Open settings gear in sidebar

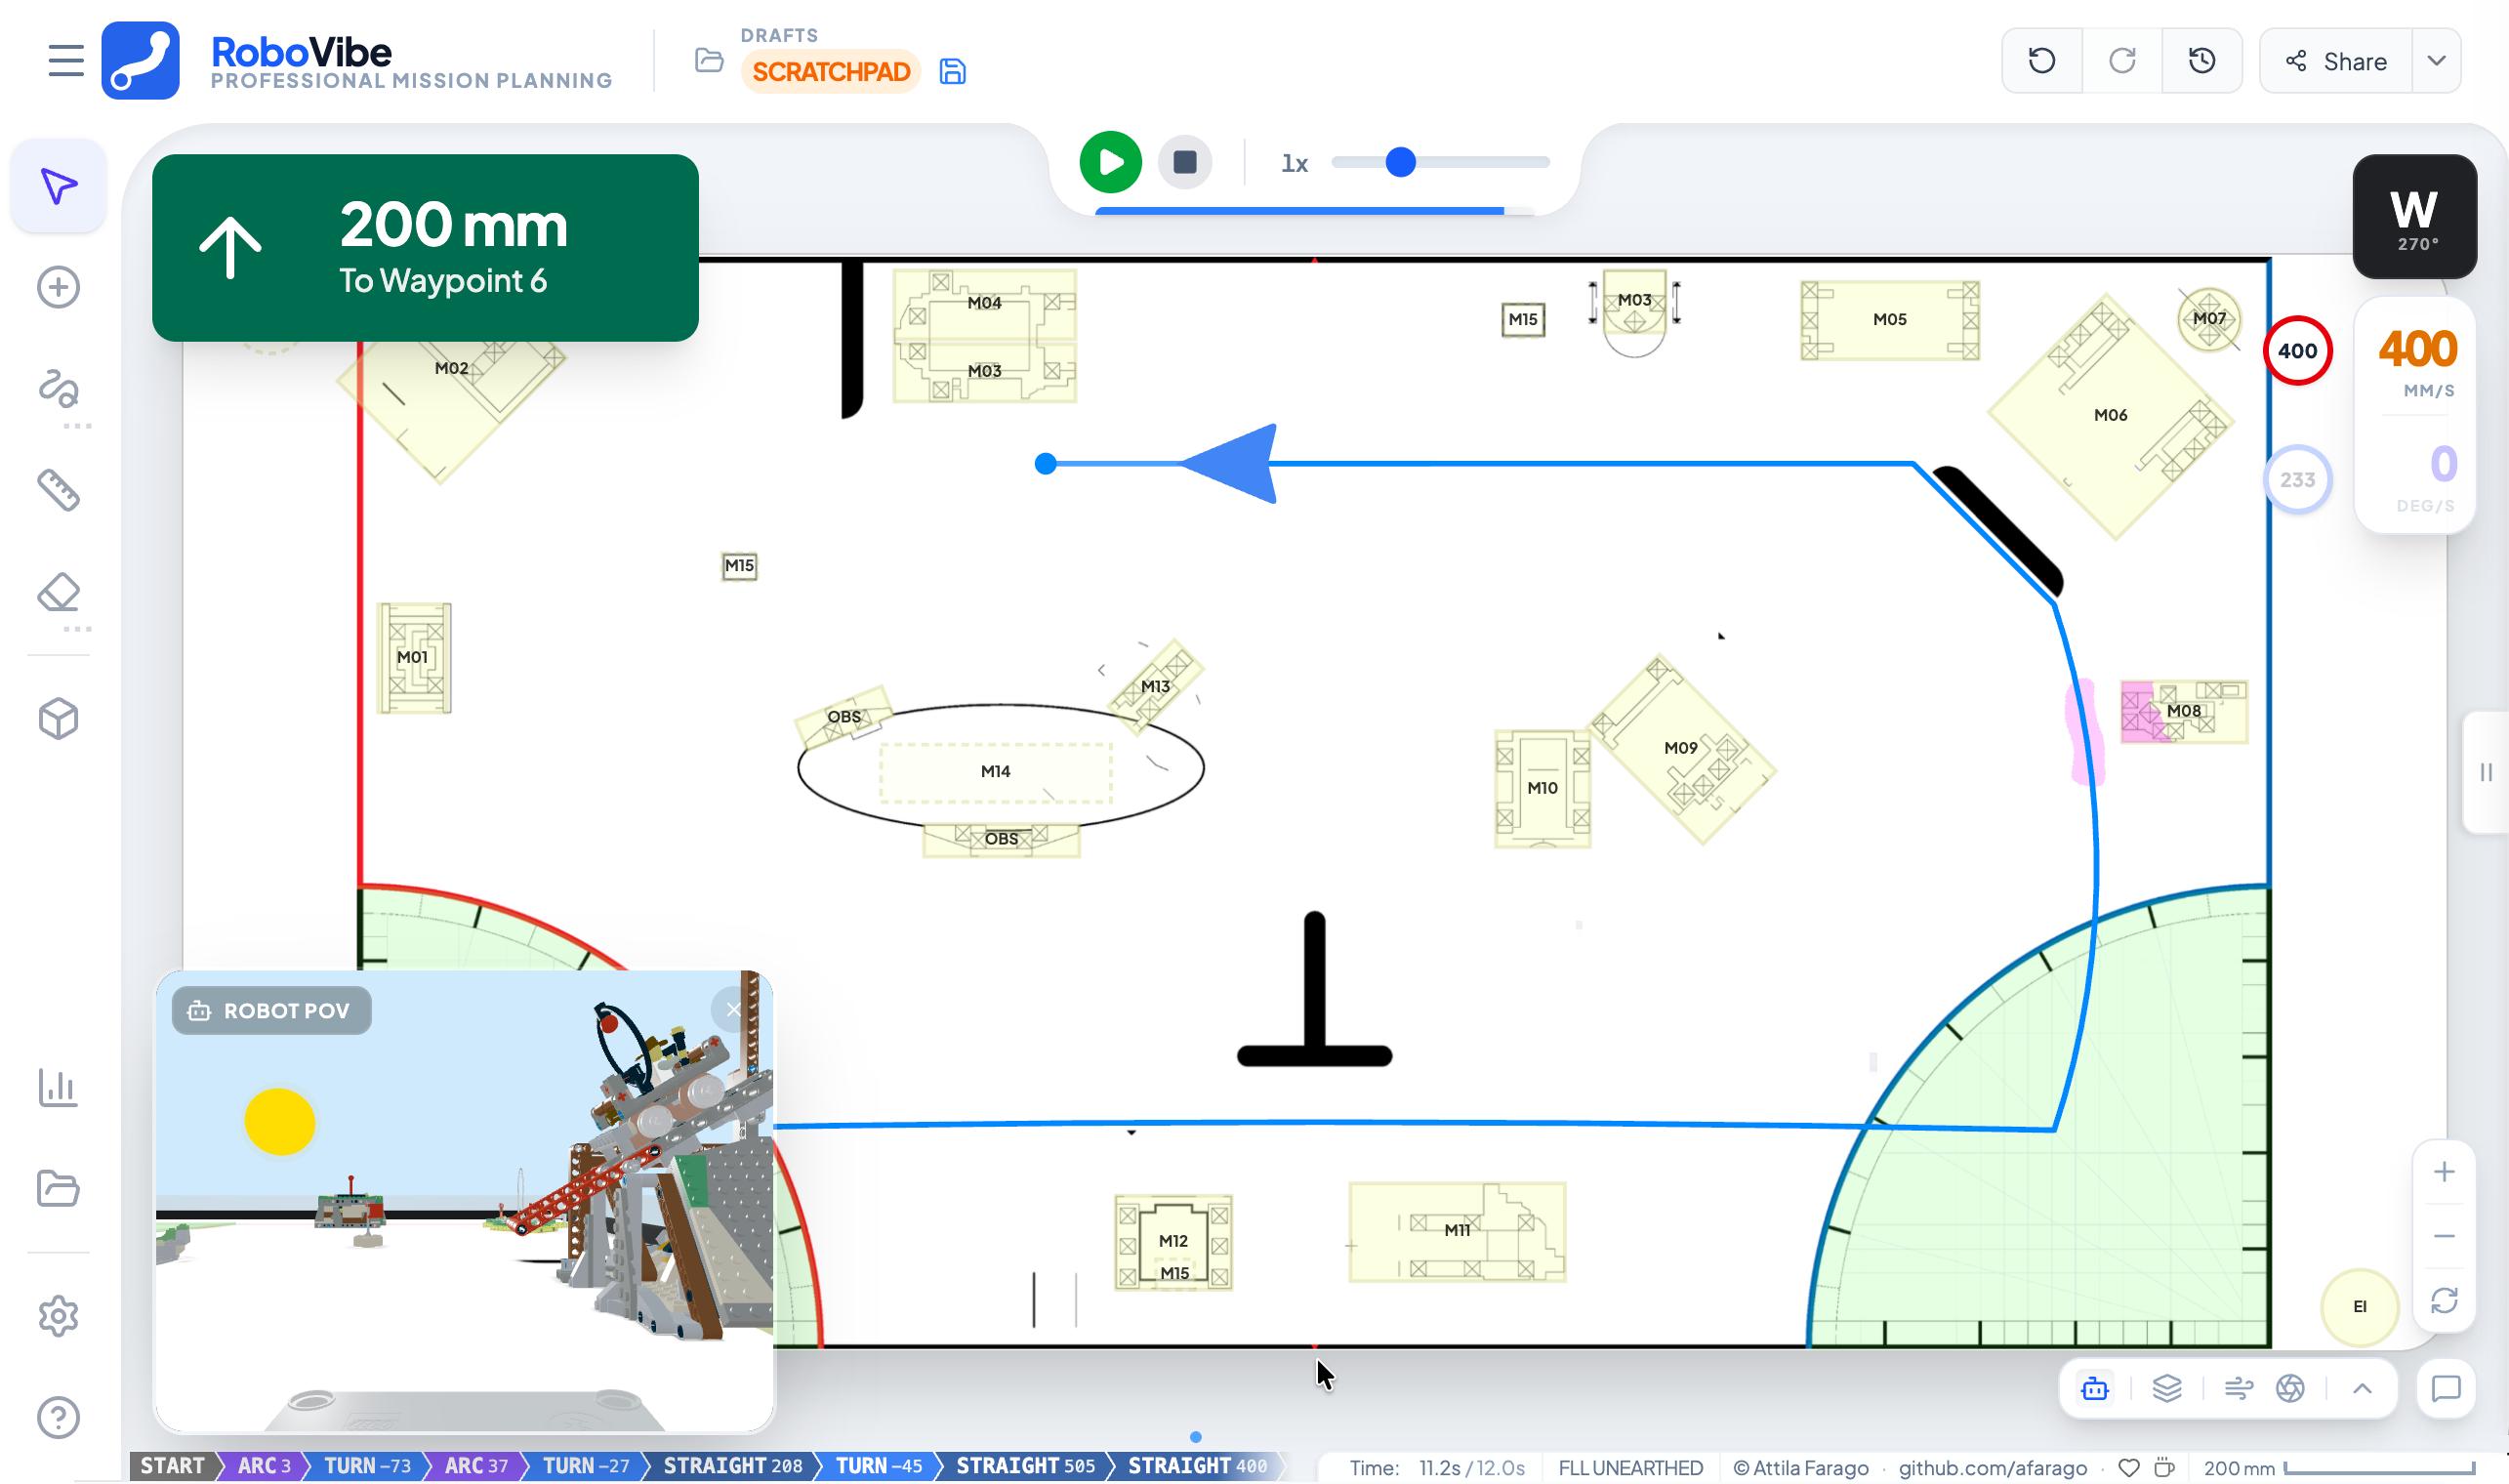tap(58, 1316)
